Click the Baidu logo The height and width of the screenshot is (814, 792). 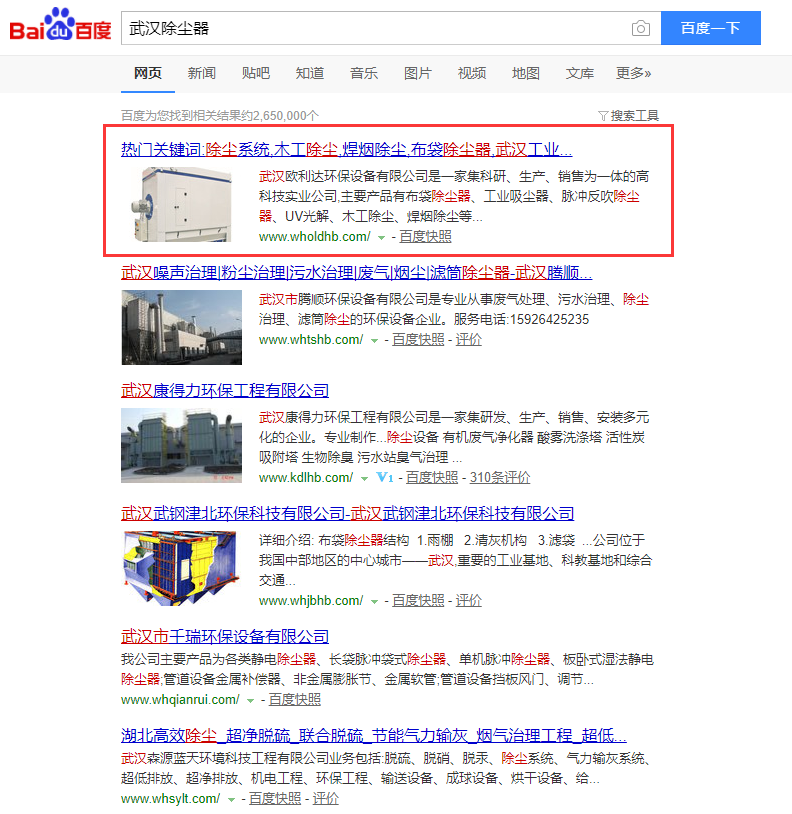[x=60, y=25]
